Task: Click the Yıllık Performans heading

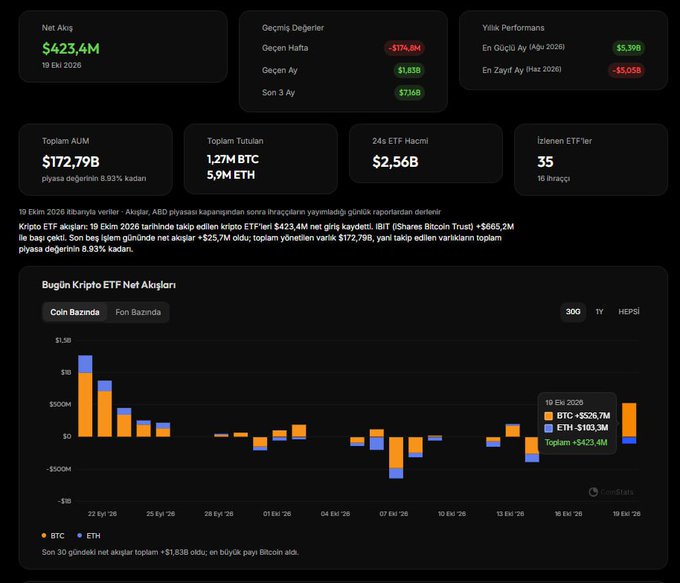Action: (513, 28)
